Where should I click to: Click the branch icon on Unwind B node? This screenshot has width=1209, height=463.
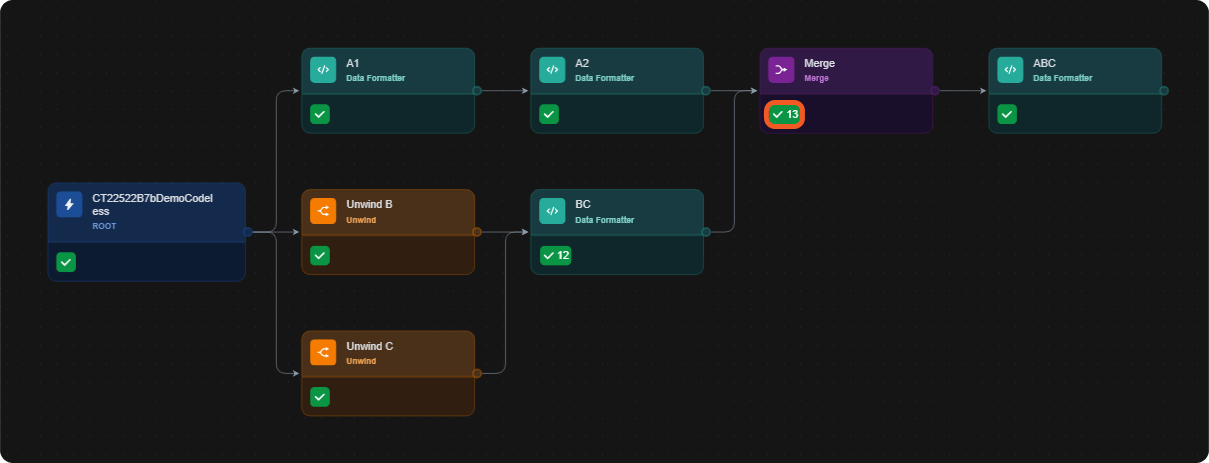[x=323, y=211]
